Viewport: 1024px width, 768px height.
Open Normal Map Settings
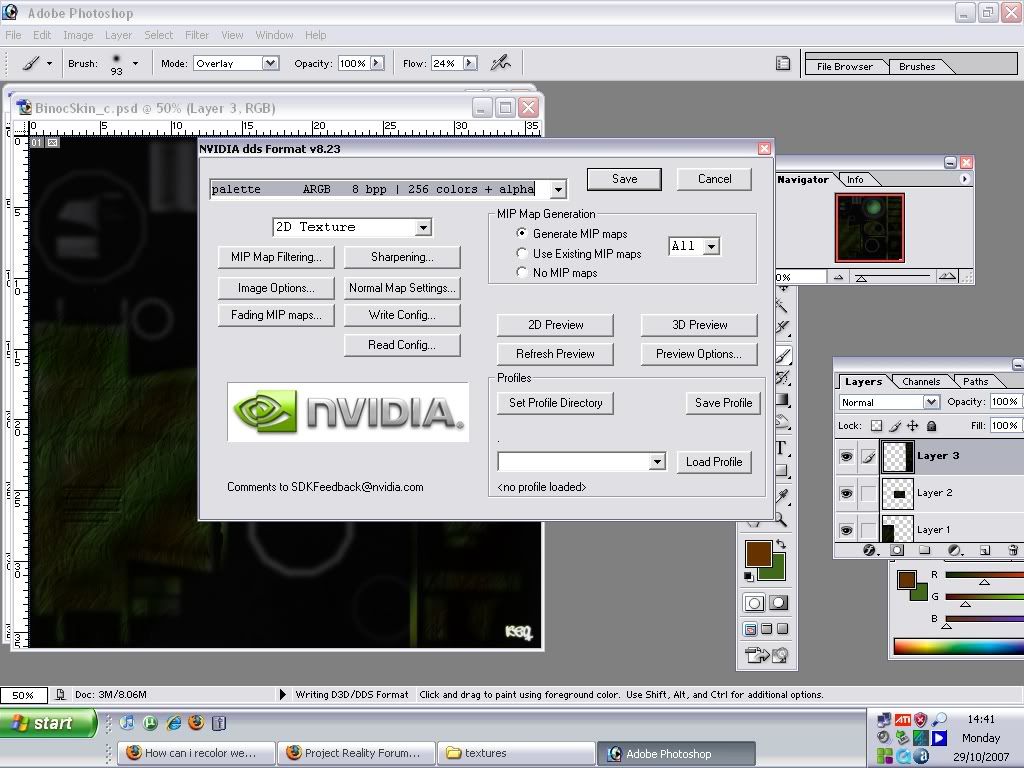coord(402,288)
